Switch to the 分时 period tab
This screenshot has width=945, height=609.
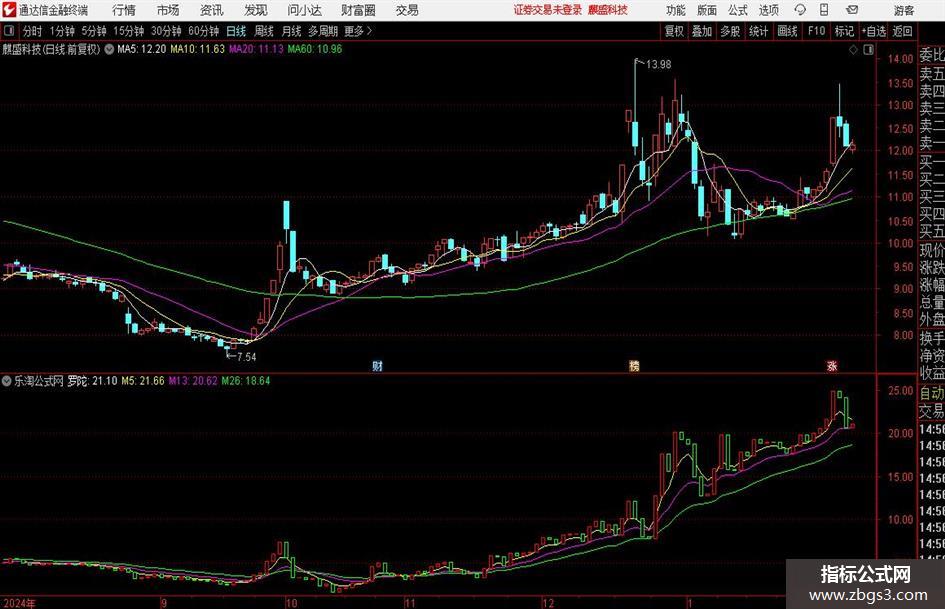click(32, 31)
